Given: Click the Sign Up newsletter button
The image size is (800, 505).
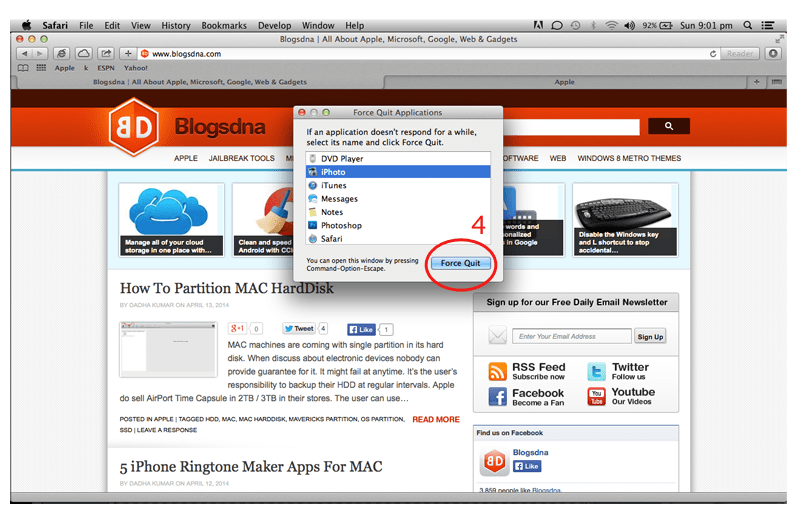Looking at the screenshot, I should click(x=650, y=337).
